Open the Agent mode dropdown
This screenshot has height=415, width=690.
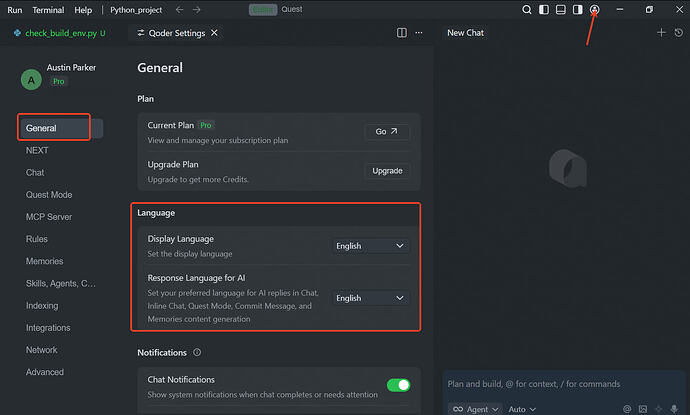[475, 409]
